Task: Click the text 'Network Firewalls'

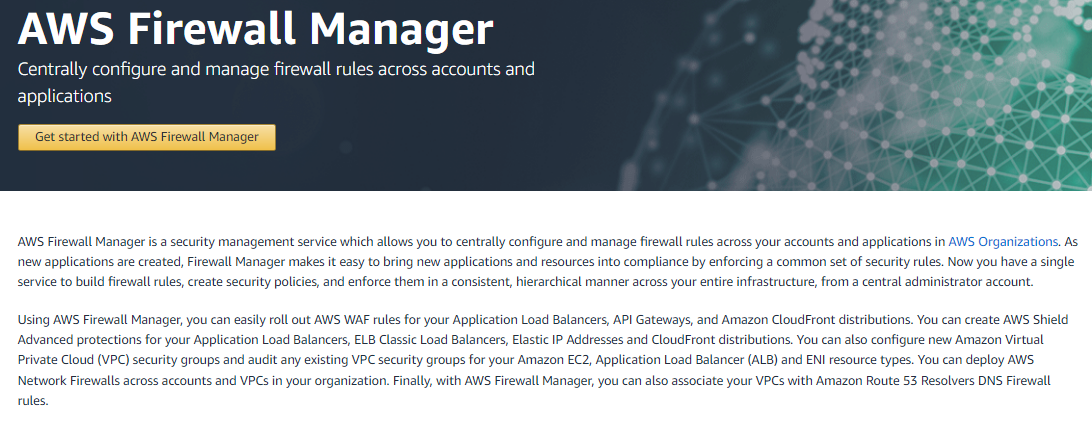Action: (x=69, y=380)
